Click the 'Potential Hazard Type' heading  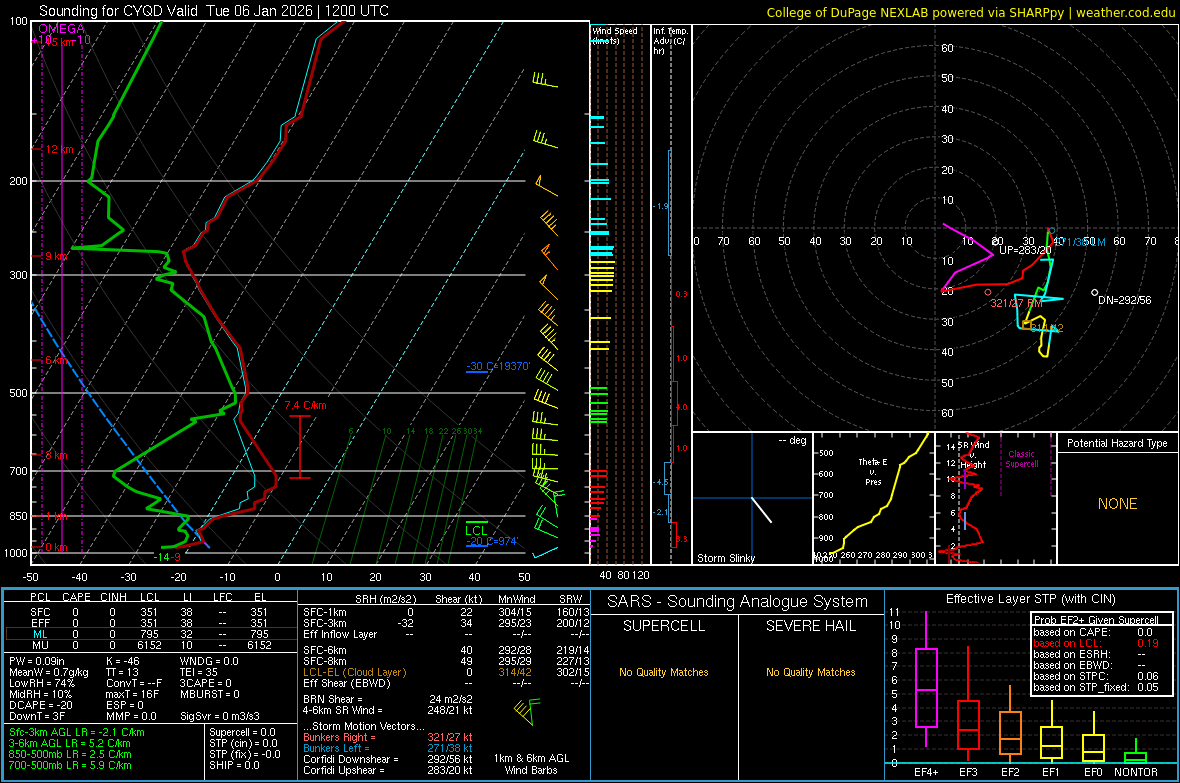click(x=1117, y=443)
